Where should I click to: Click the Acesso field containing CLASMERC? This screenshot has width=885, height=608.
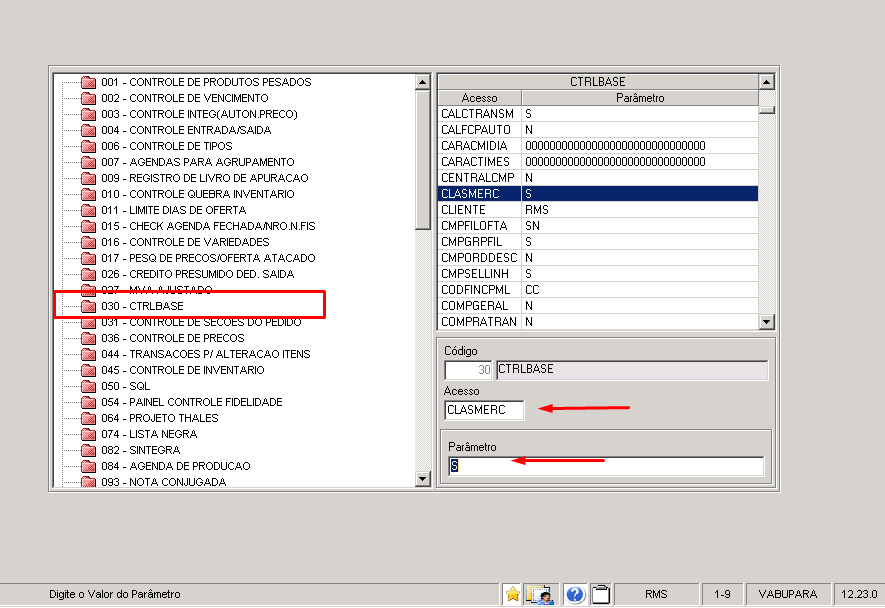click(x=484, y=410)
